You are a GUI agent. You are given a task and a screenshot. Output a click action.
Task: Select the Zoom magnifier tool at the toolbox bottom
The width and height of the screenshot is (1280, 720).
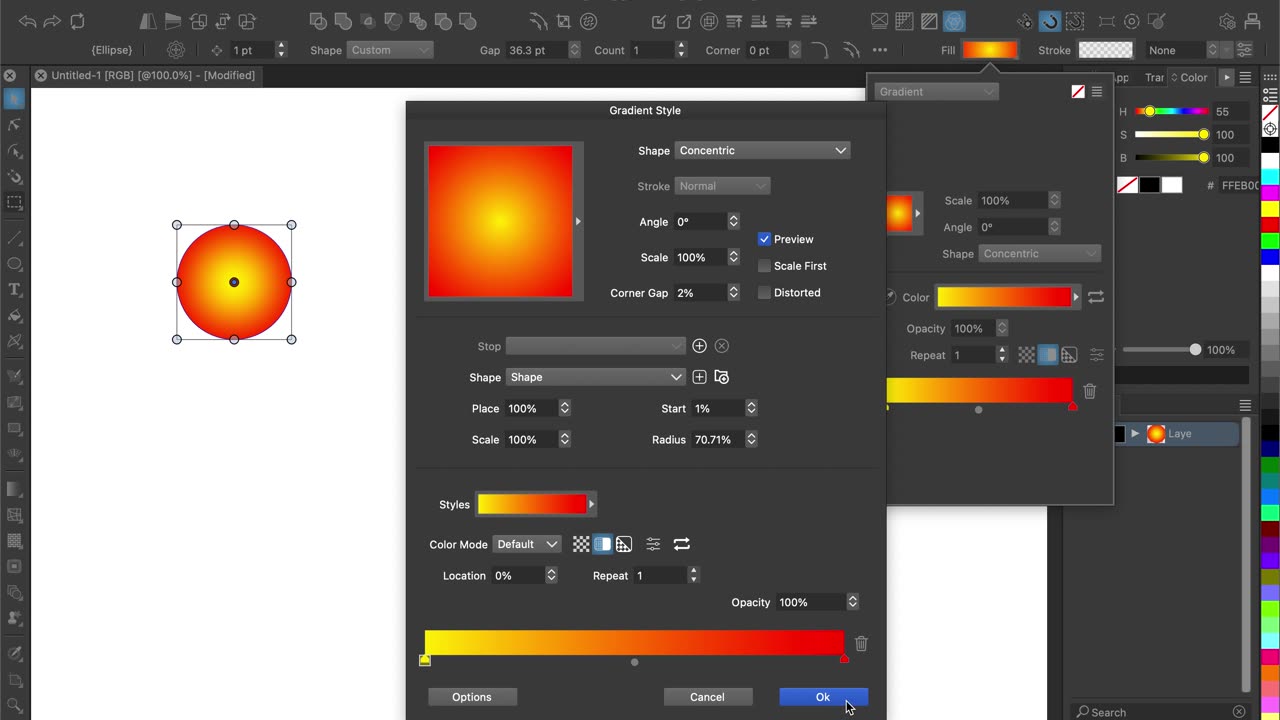14,706
